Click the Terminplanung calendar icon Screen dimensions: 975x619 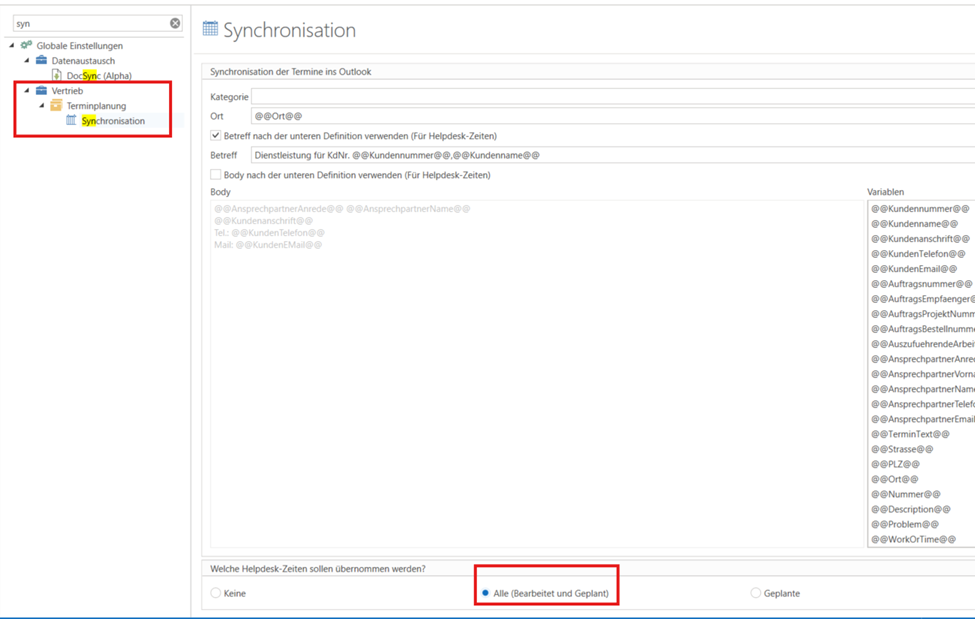point(56,105)
